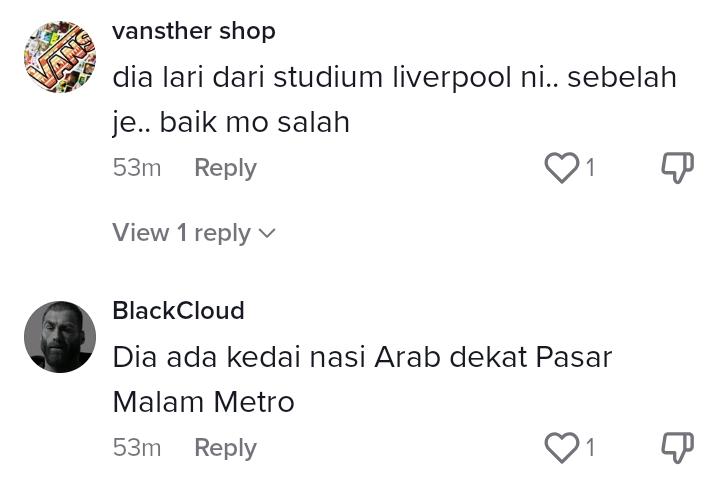
Task: Open the 'BlackCloud' username link
Action: pos(178,311)
